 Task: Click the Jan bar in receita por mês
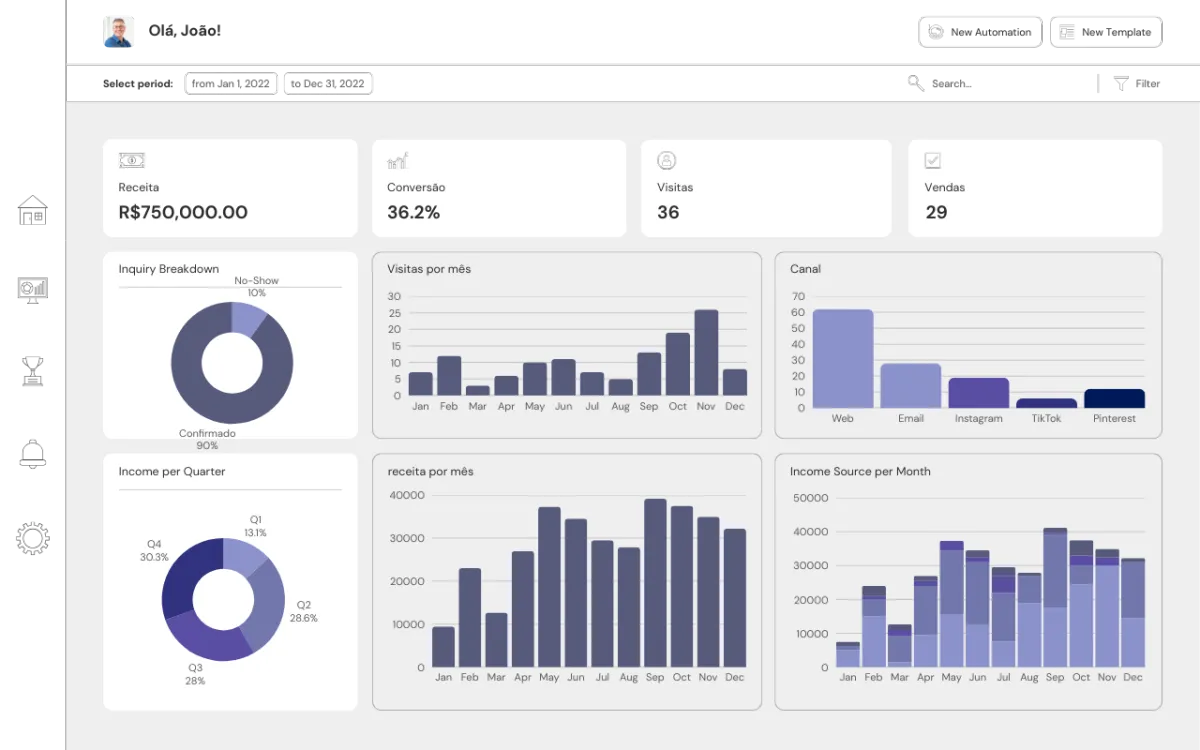443,647
